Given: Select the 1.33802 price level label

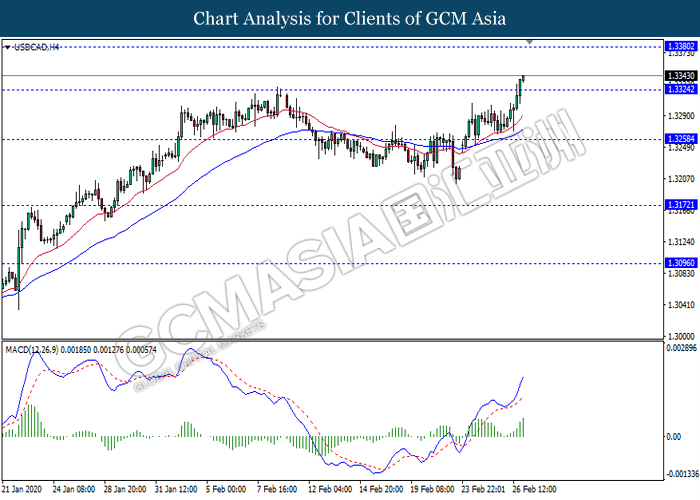Looking at the screenshot, I should click(x=680, y=46).
